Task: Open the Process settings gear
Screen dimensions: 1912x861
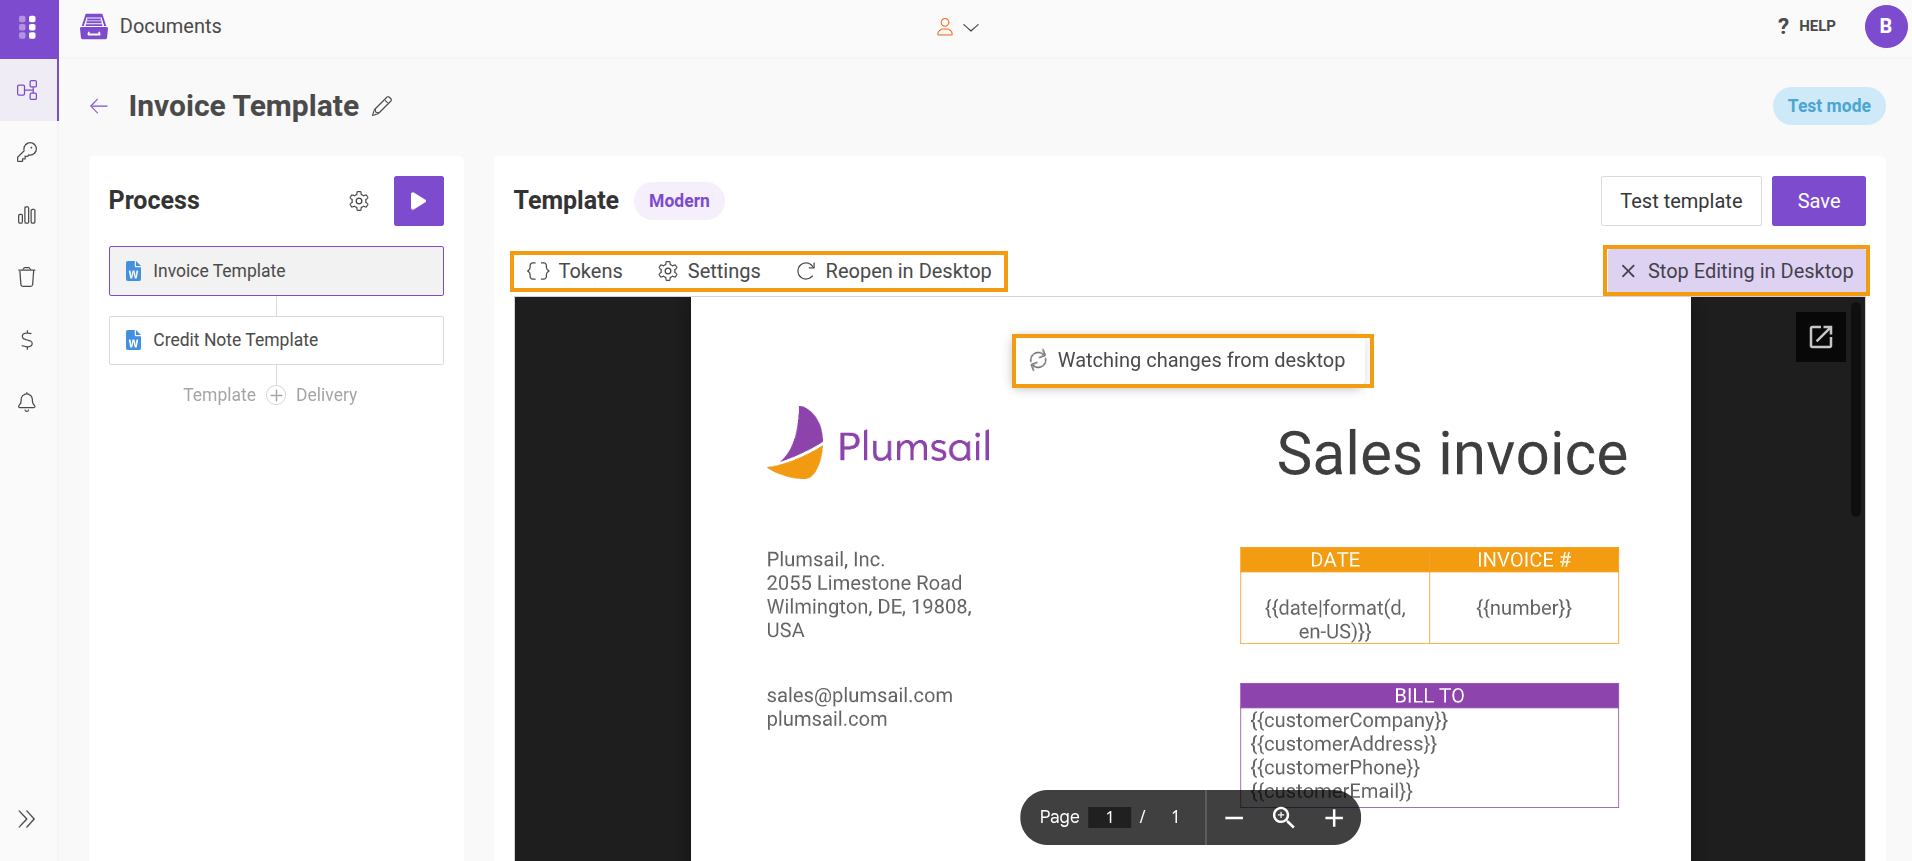Action: (x=359, y=201)
